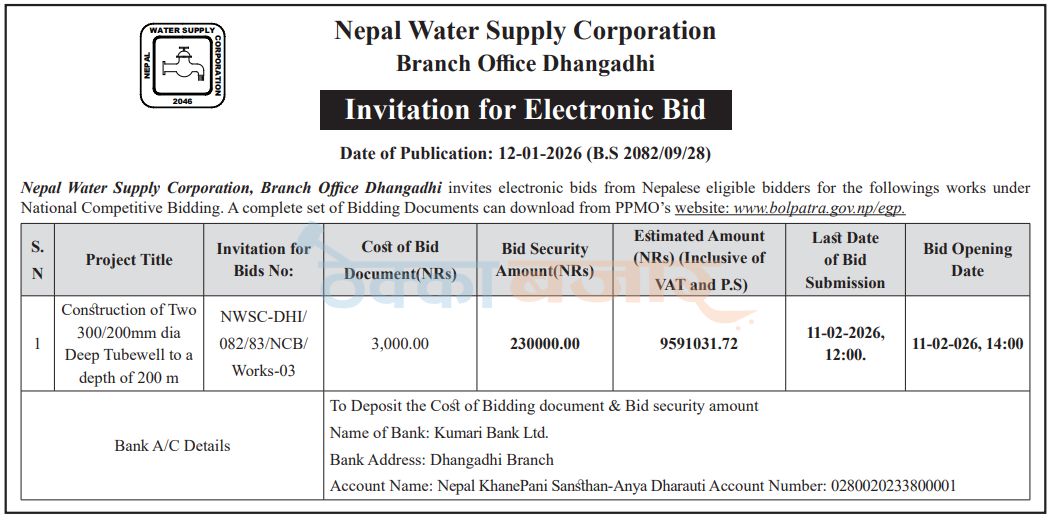This screenshot has width=1052, height=517.
Task: Click the Invitation for Electronic Bid banner
Action: point(525,110)
